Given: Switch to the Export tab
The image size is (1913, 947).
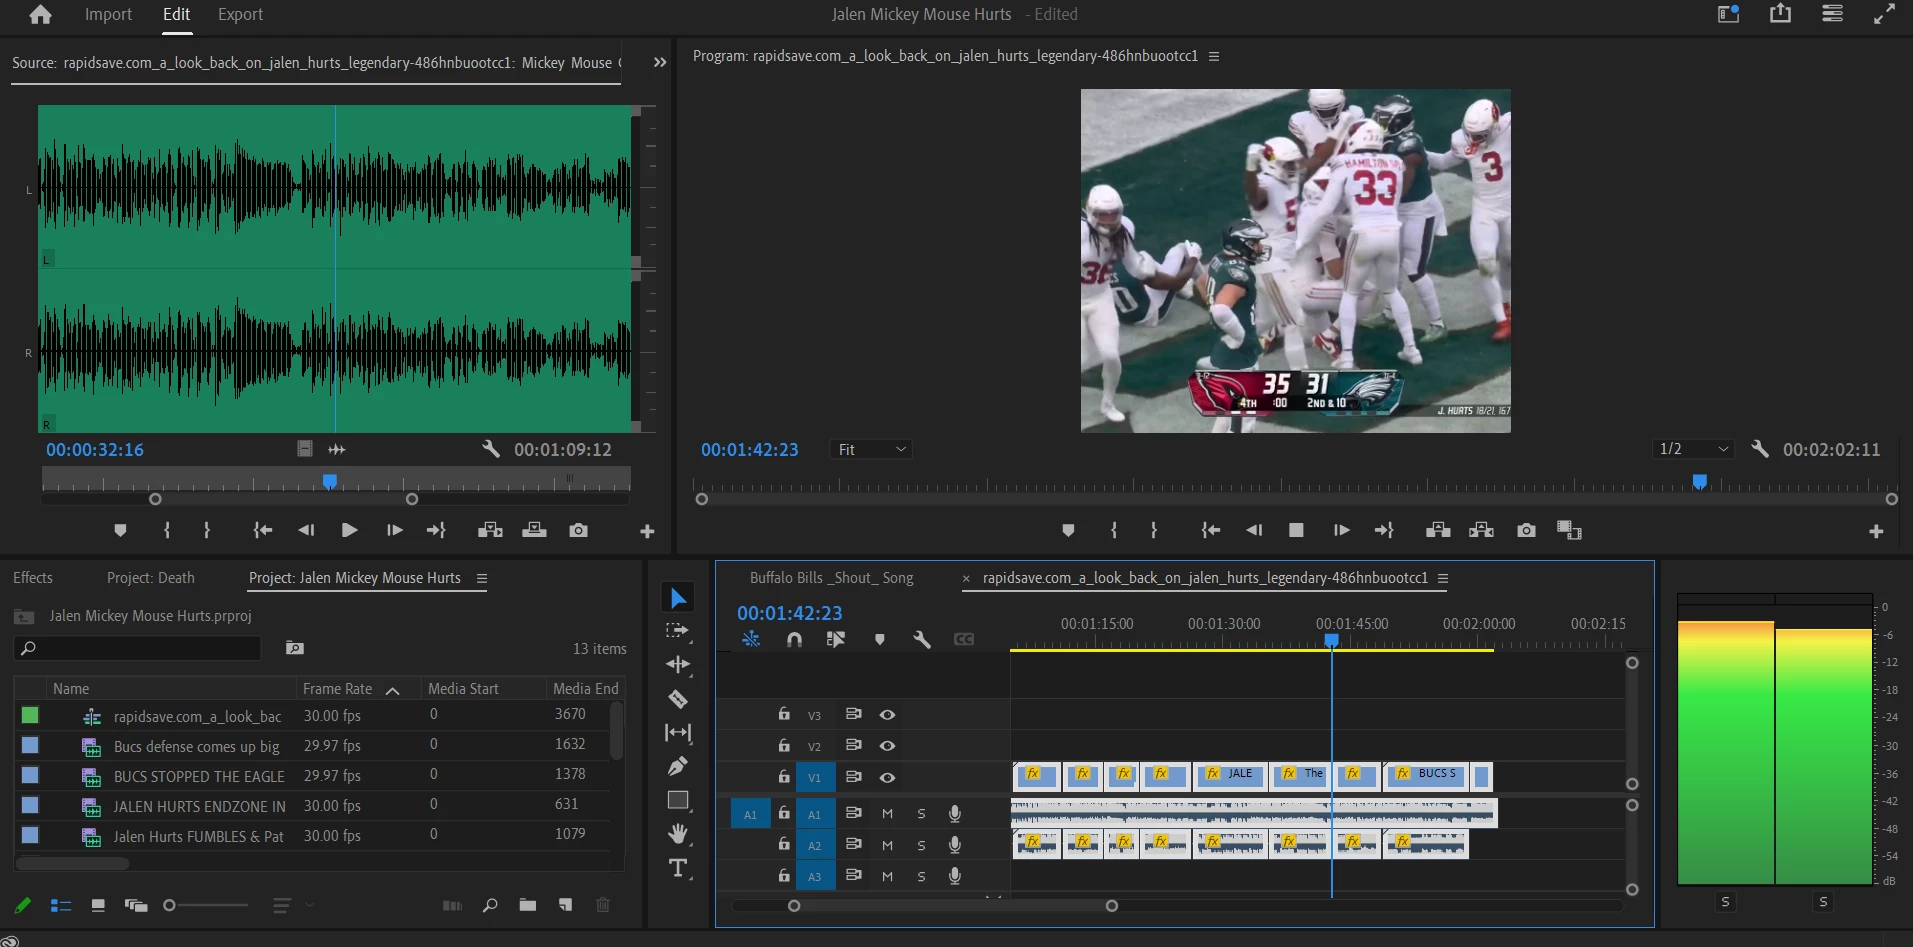Looking at the screenshot, I should (x=240, y=15).
